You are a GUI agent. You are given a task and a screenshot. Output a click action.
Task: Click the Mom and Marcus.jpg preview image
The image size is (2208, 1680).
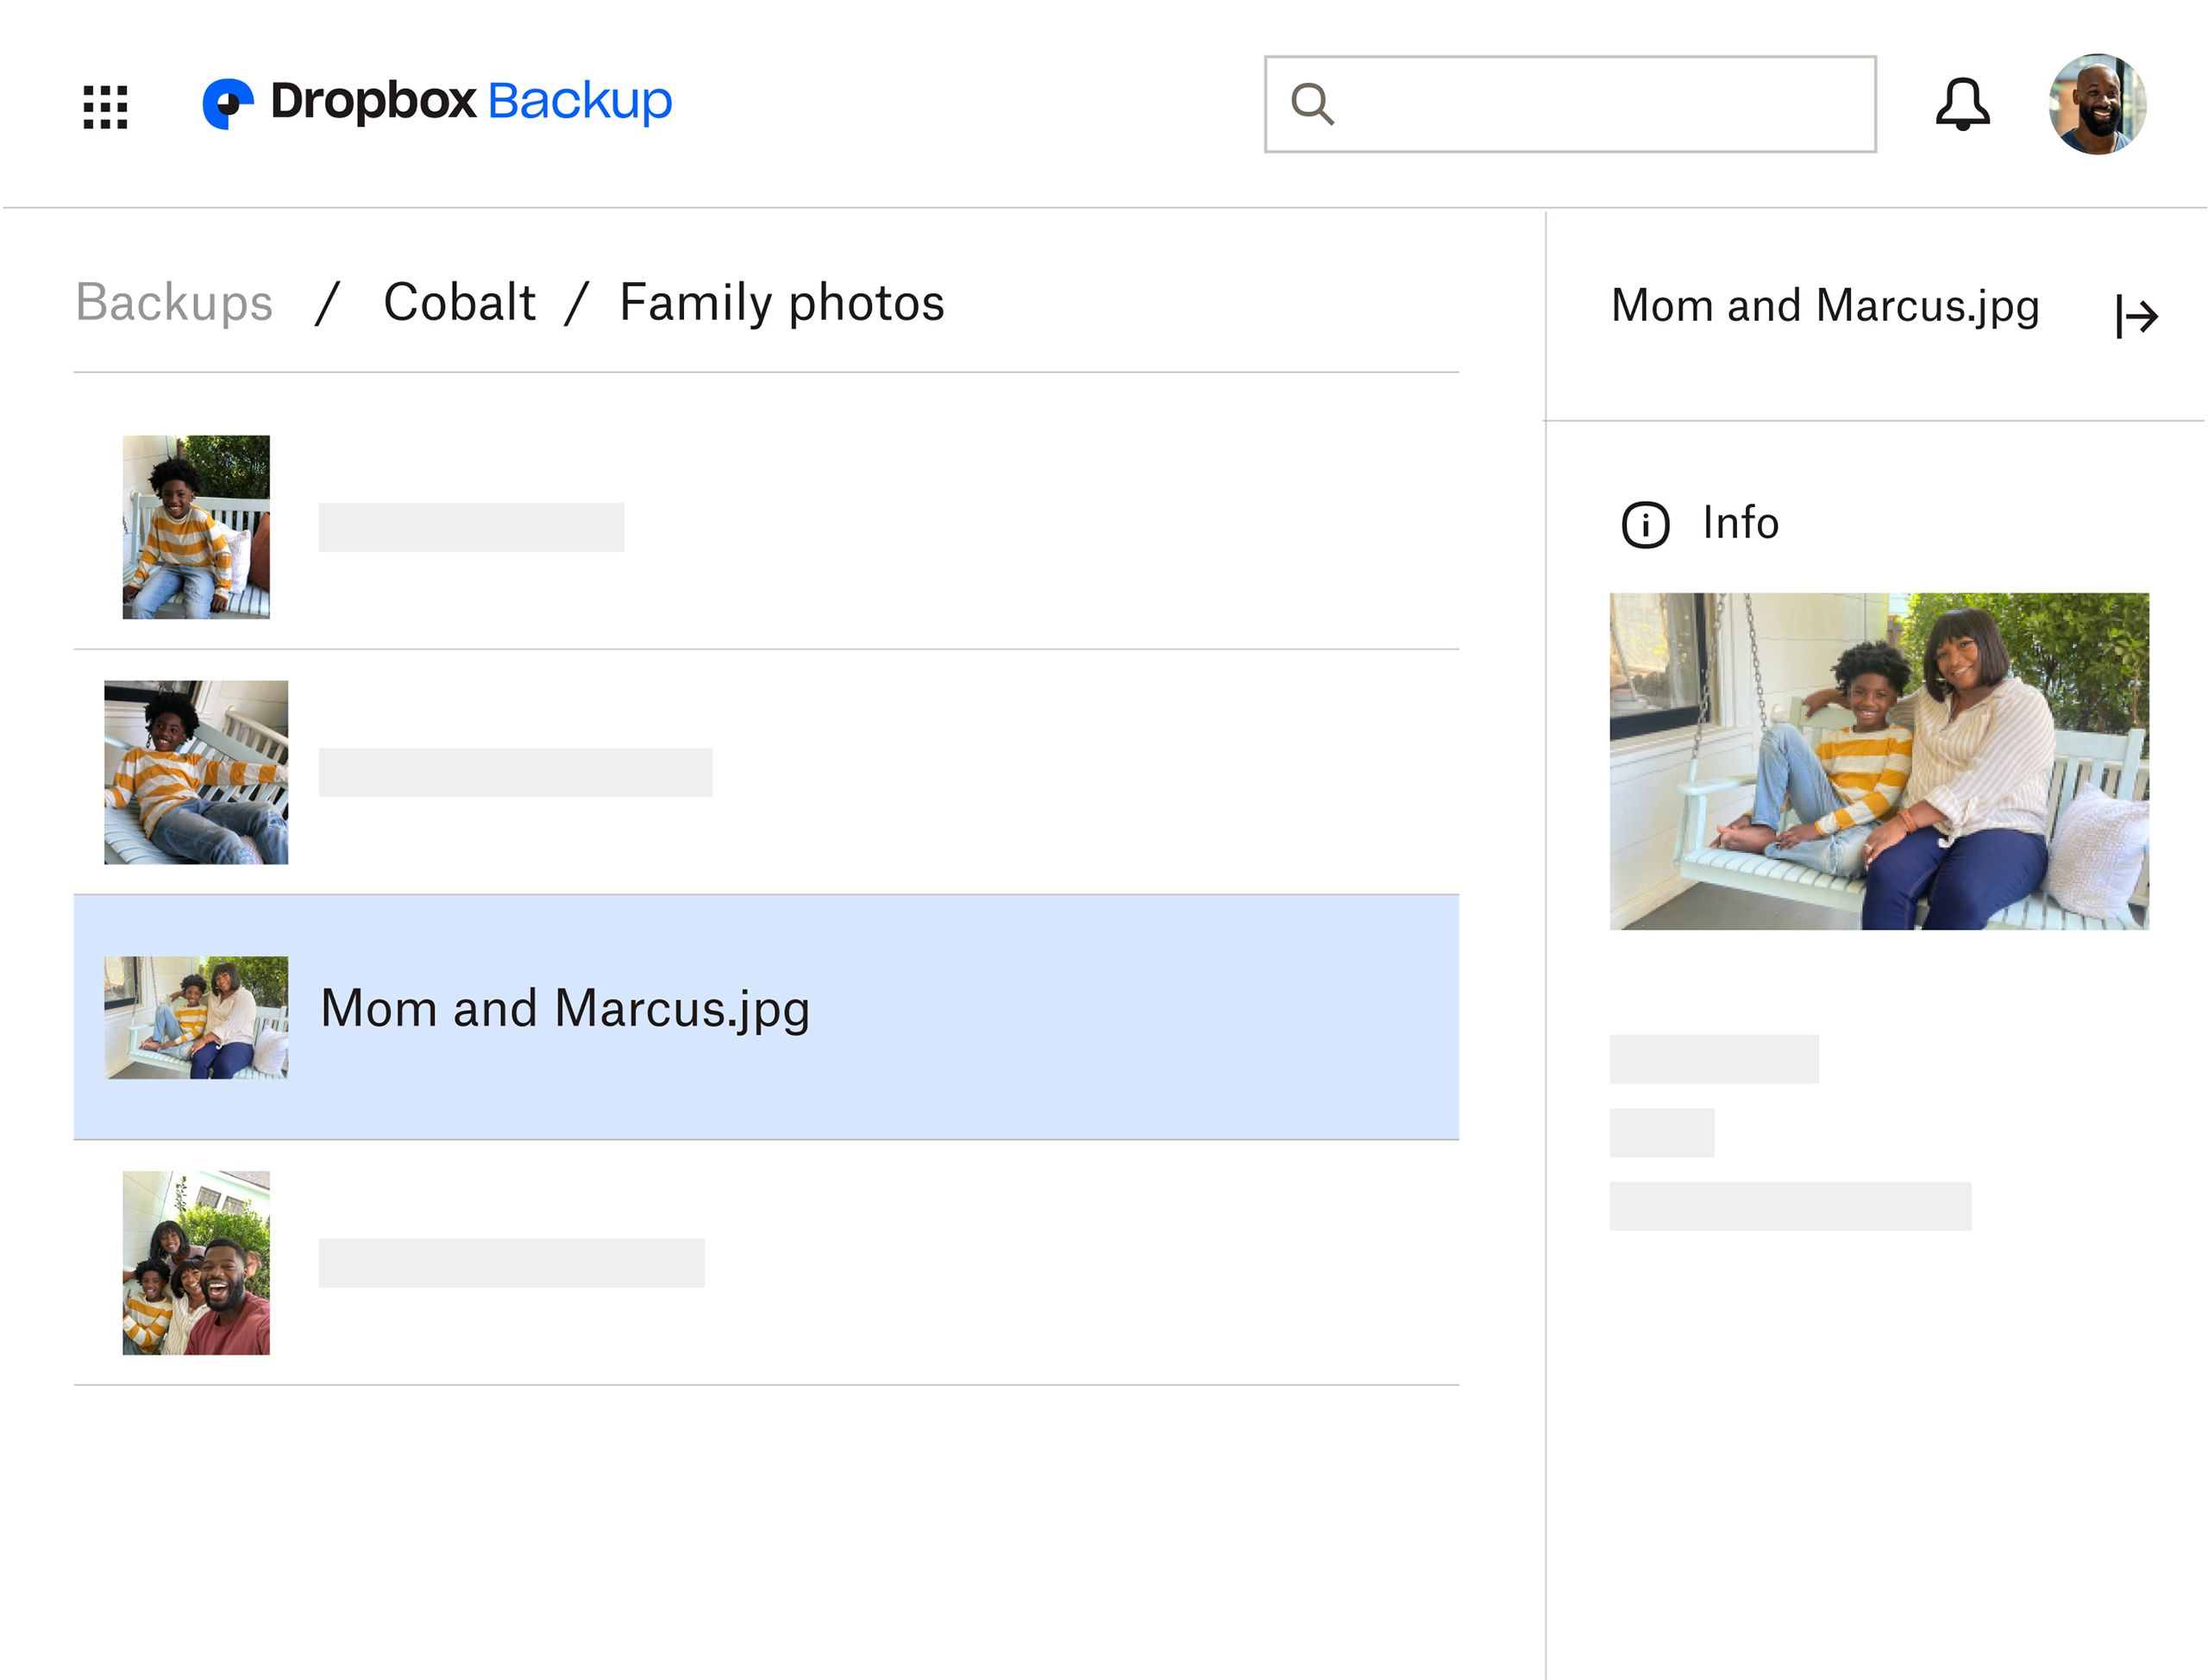click(1878, 761)
